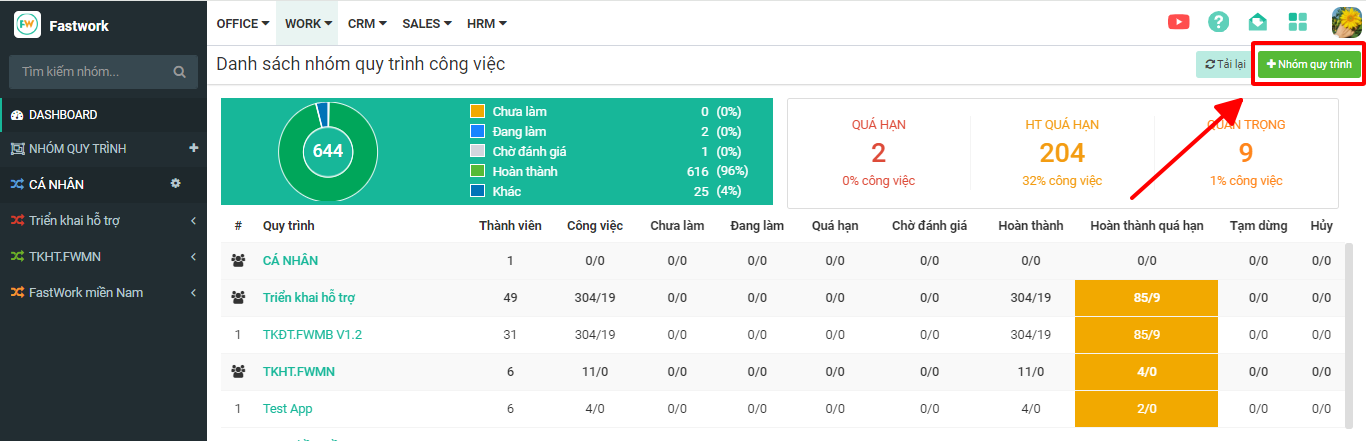Open the HRM dropdown menu
The height and width of the screenshot is (441, 1366).
pos(487,23)
